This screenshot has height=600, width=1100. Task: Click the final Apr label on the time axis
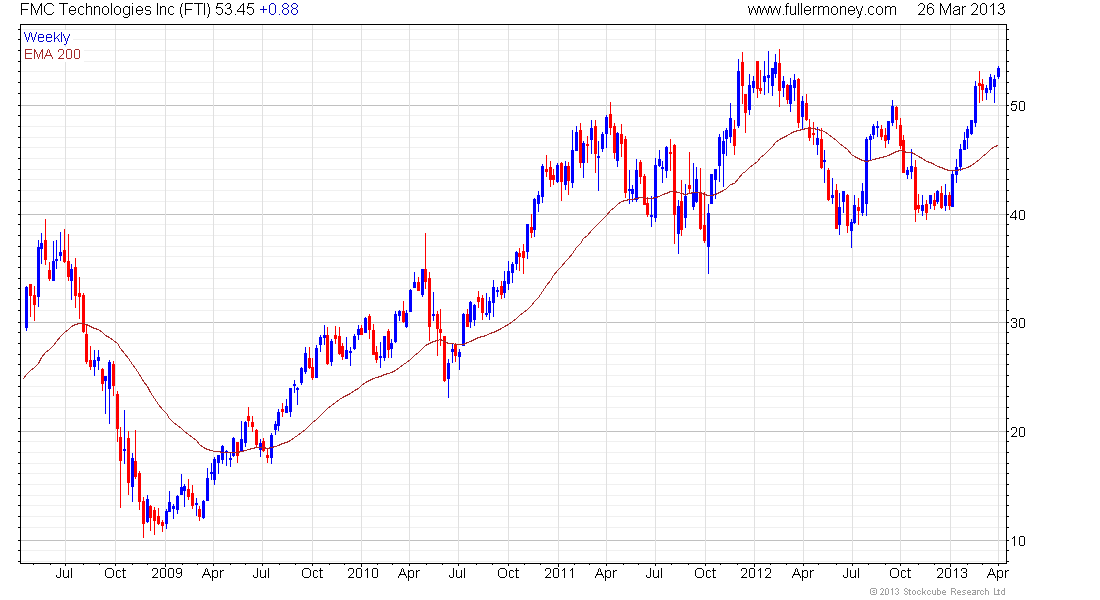pos(998,573)
